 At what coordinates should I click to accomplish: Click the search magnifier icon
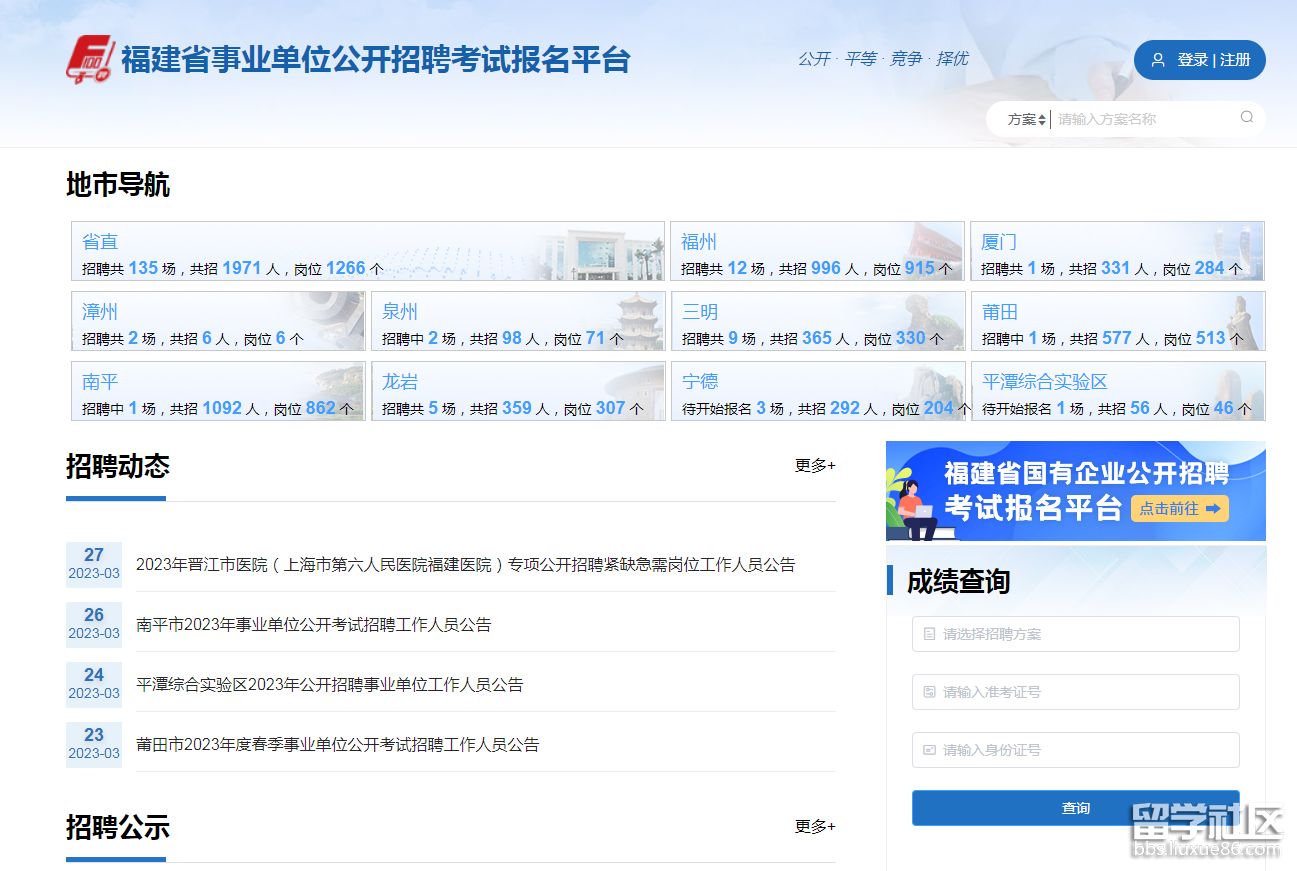pyautogui.click(x=1246, y=118)
